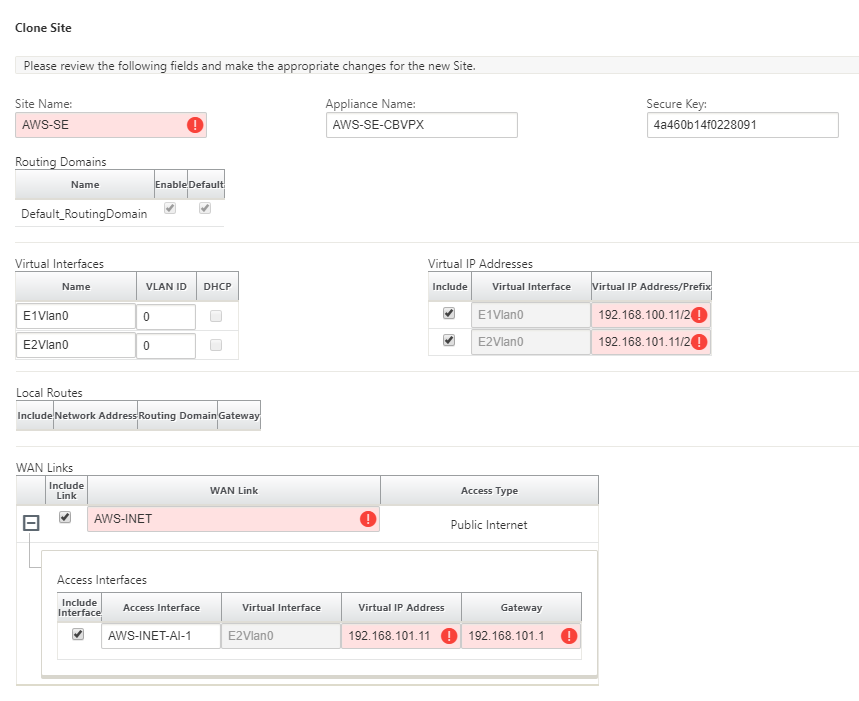The image size is (859, 701).
Task: Uncheck Include Interface for AWS-INET-AI-1
Action: [78, 634]
